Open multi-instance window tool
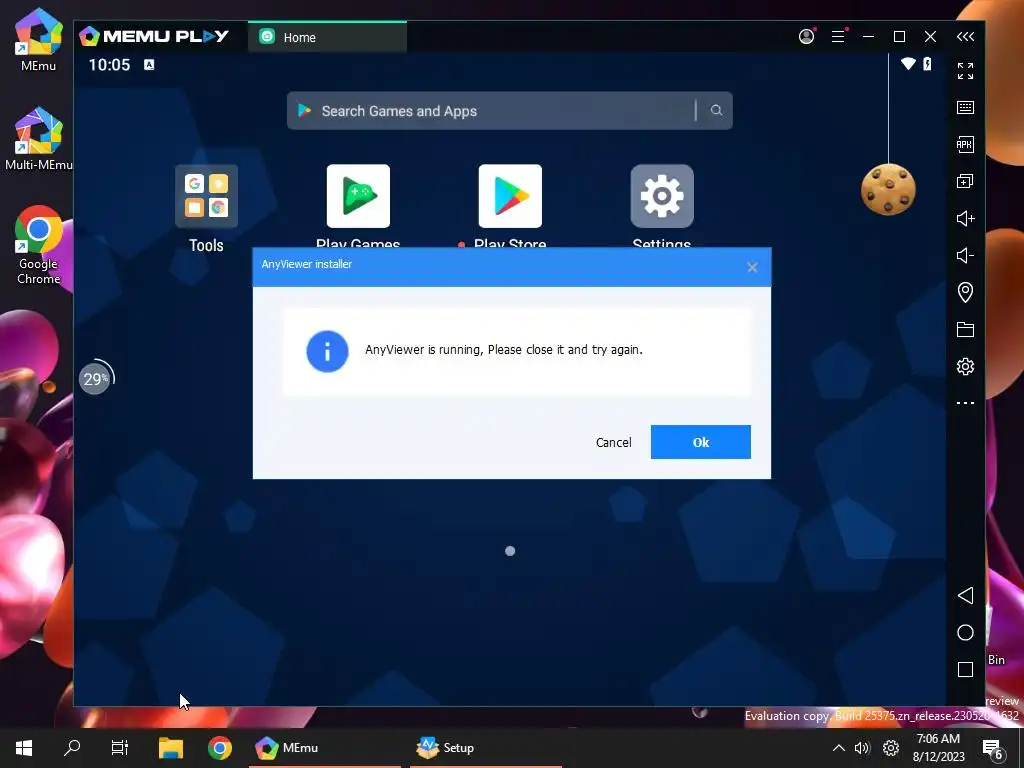 pos(965,181)
